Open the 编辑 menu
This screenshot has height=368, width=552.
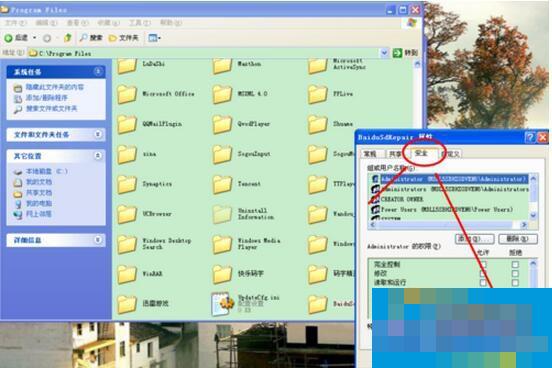pyautogui.click(x=46, y=23)
